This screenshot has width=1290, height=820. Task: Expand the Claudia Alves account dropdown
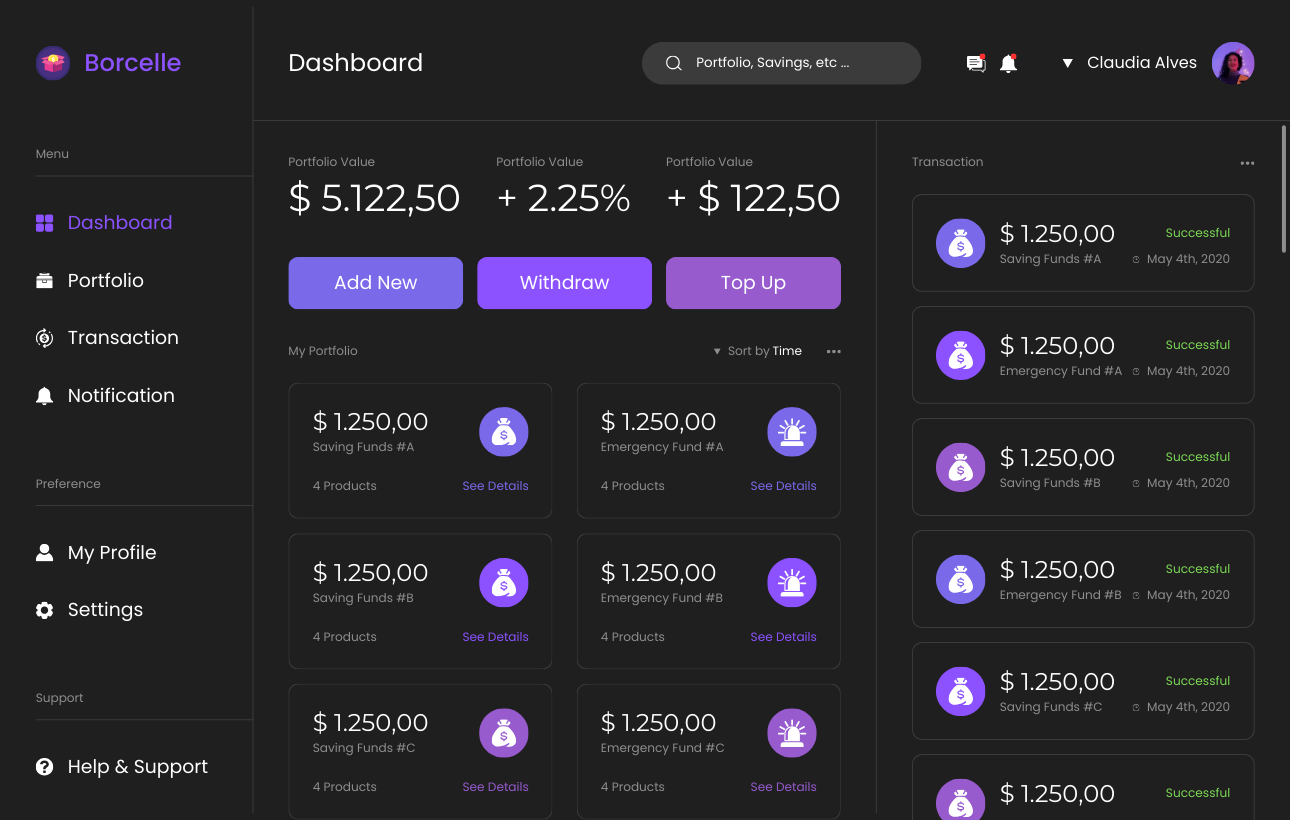1069,62
